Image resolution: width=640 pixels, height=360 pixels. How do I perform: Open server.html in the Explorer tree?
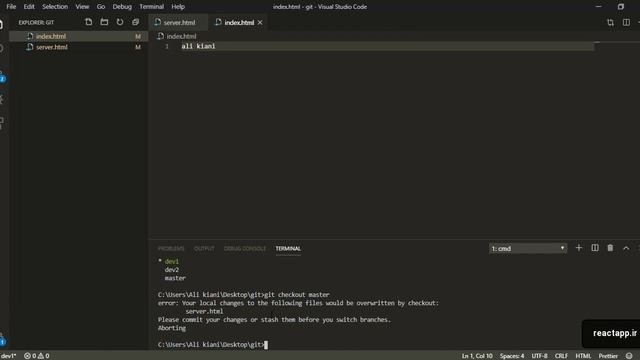[x=79, y=47]
